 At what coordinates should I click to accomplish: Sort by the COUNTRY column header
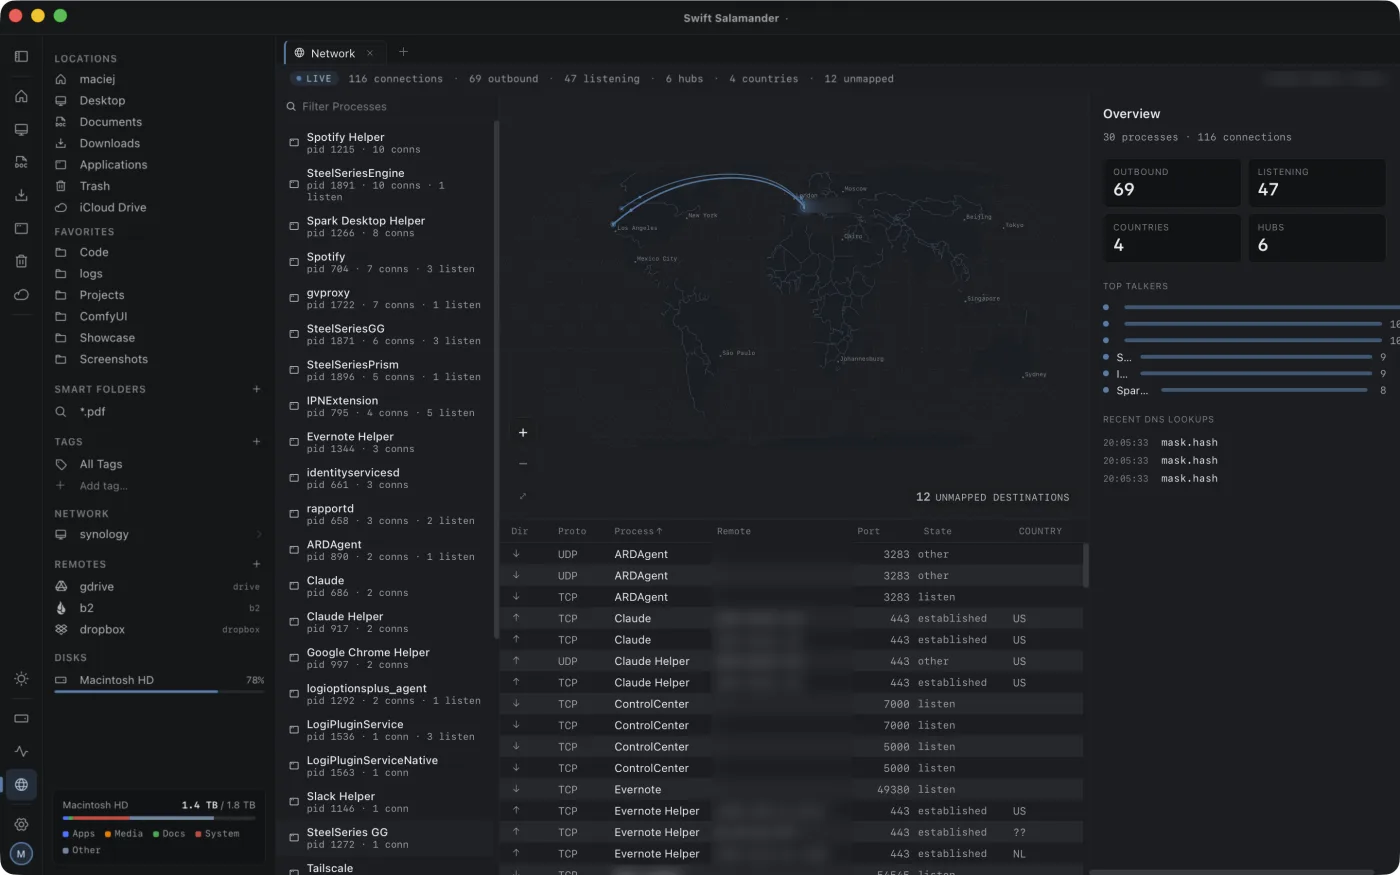pos(1040,531)
